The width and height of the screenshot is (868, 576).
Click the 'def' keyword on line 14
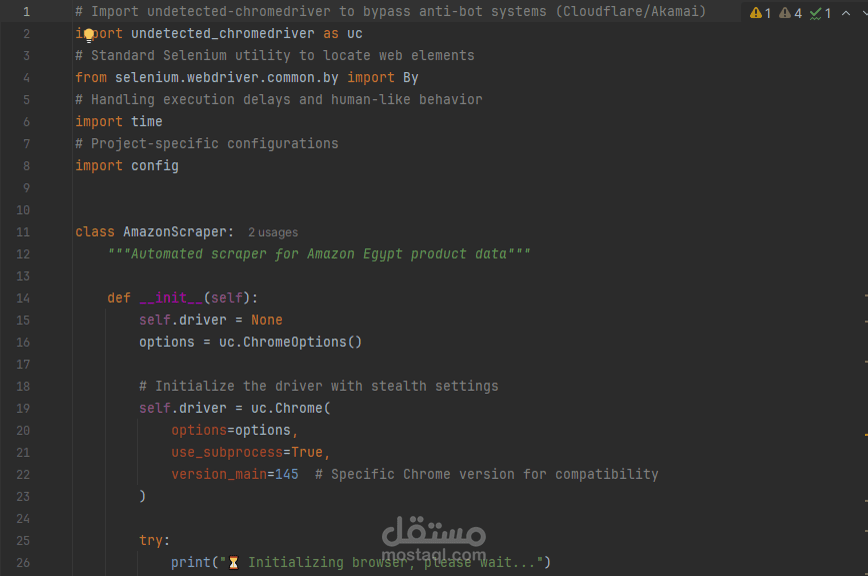[x=119, y=298]
